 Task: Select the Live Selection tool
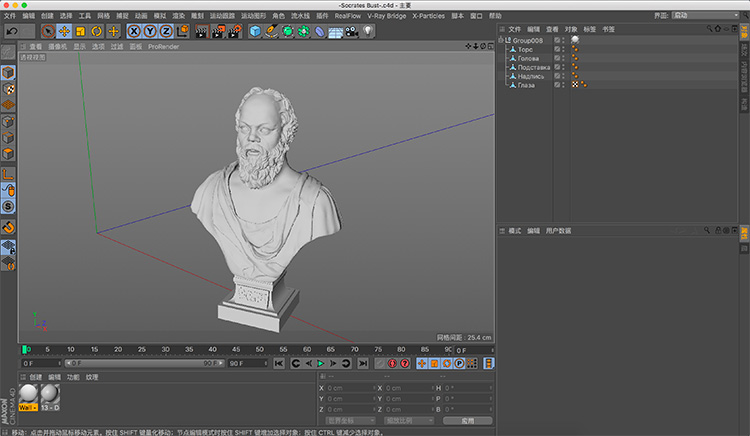48,32
